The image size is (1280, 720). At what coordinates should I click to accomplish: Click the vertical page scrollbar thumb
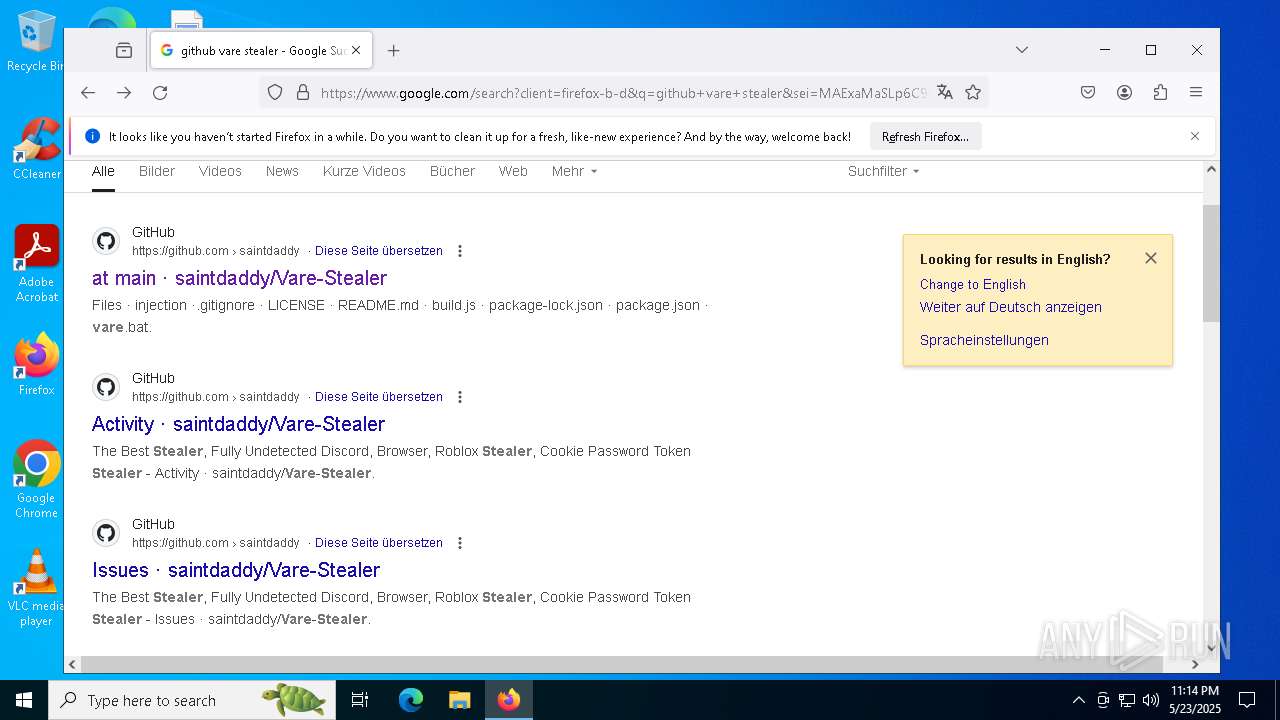[x=1211, y=262]
